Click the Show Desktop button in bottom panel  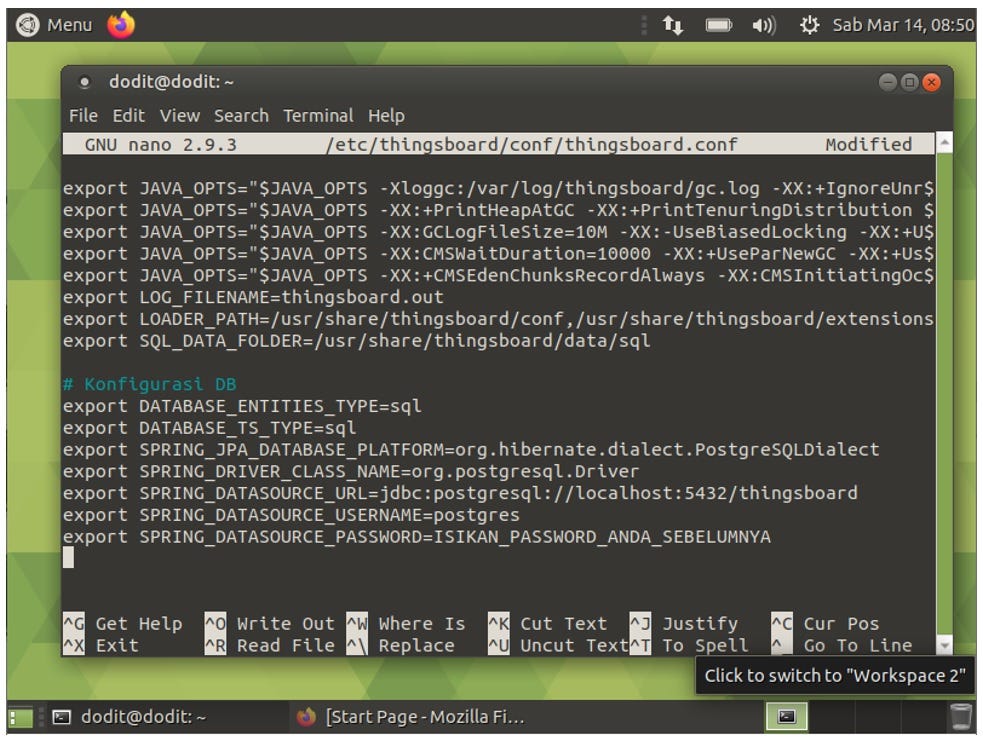coord(21,717)
